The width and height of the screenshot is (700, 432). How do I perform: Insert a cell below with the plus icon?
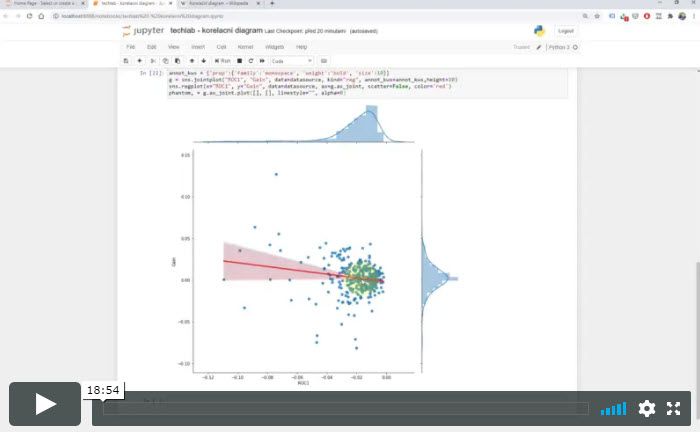tap(140, 61)
